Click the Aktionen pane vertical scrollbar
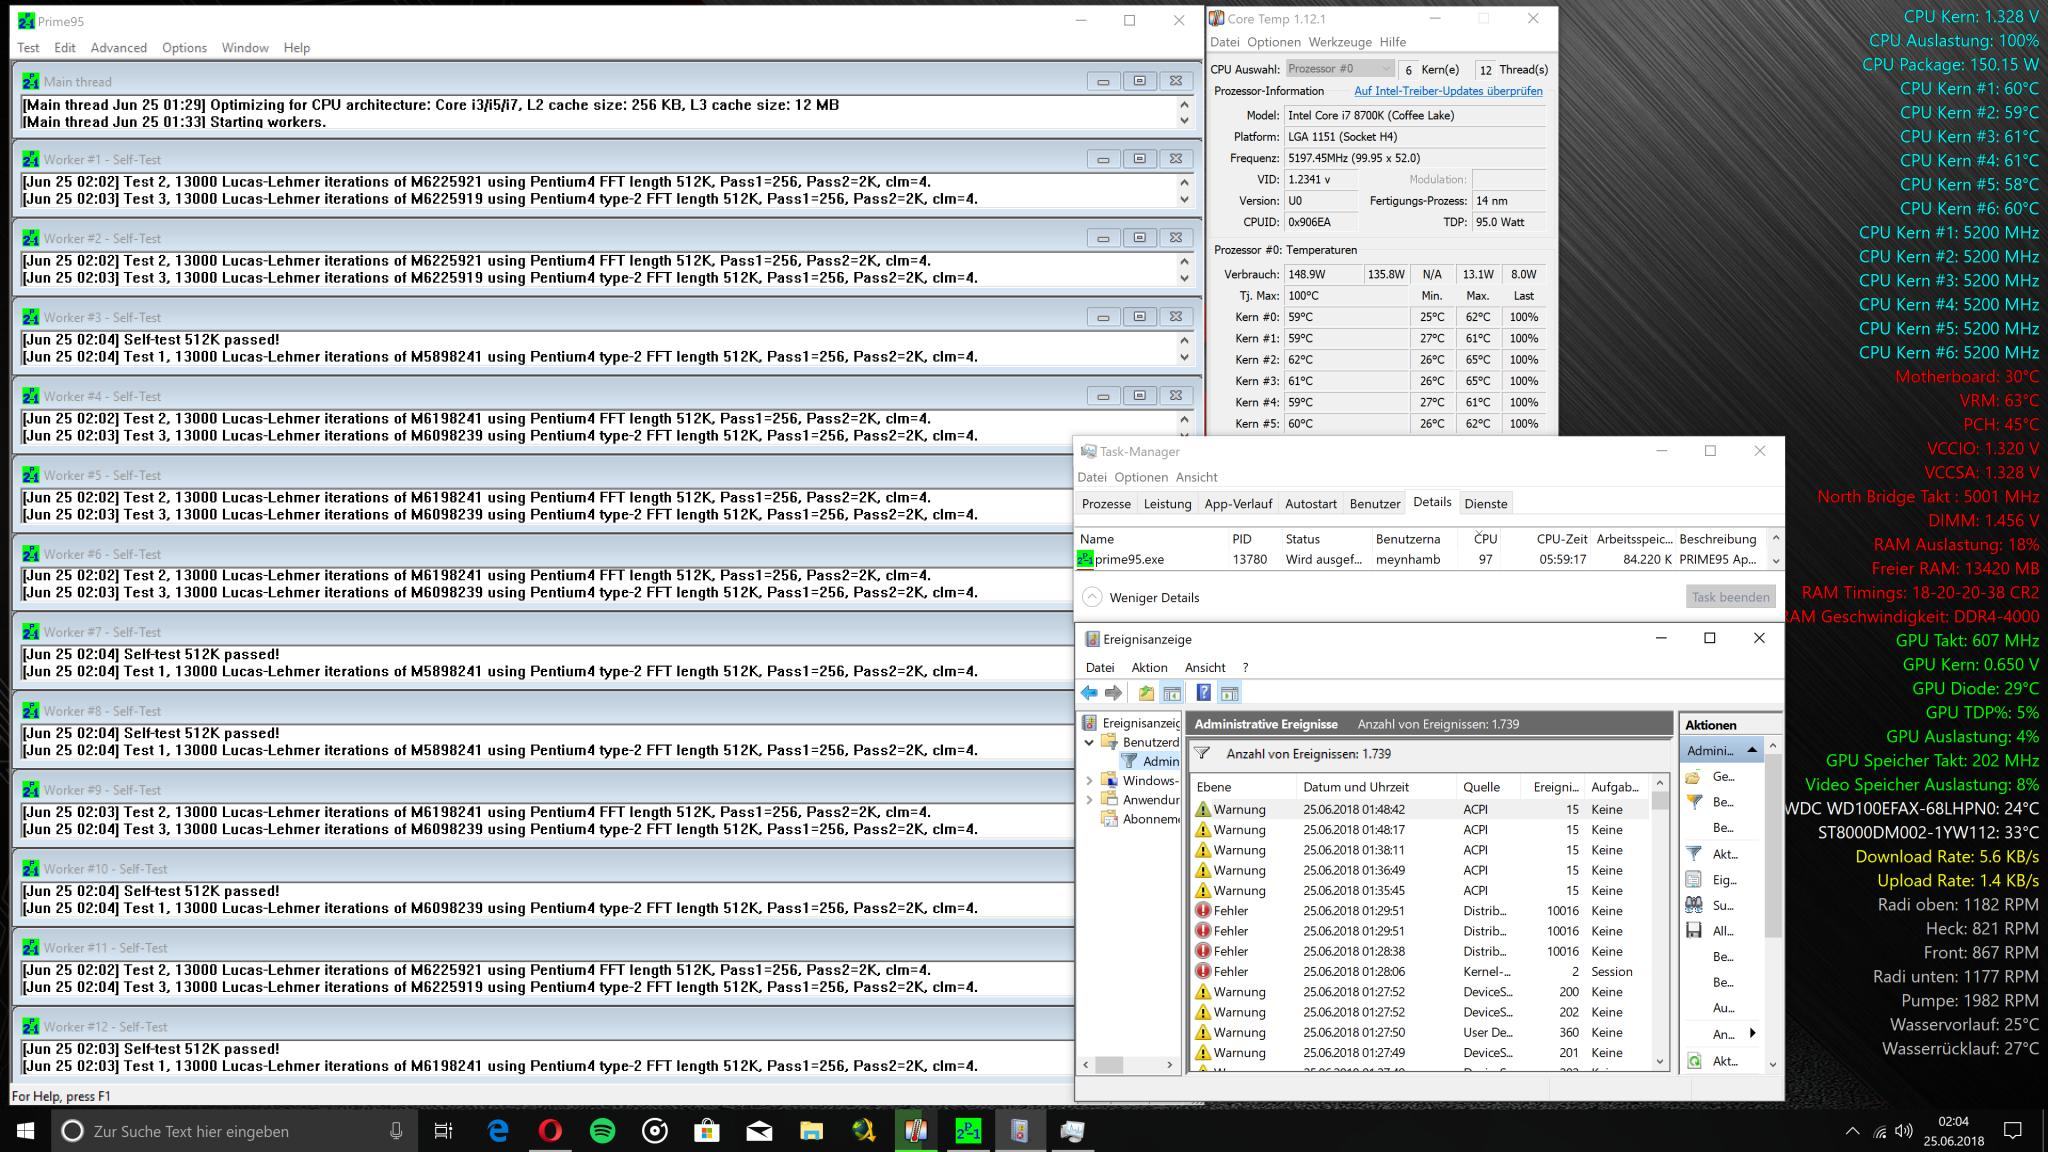 (x=1773, y=845)
